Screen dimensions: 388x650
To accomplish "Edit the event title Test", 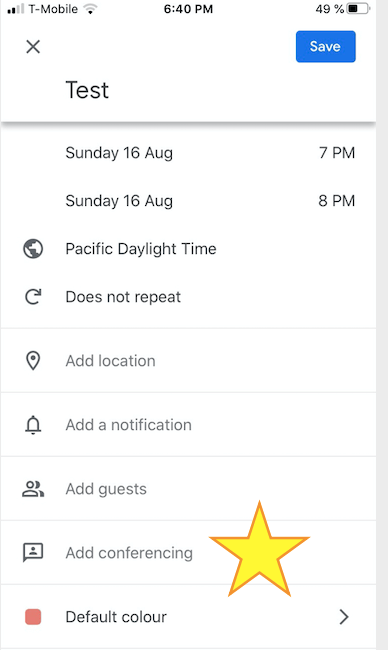I will tap(87, 90).
